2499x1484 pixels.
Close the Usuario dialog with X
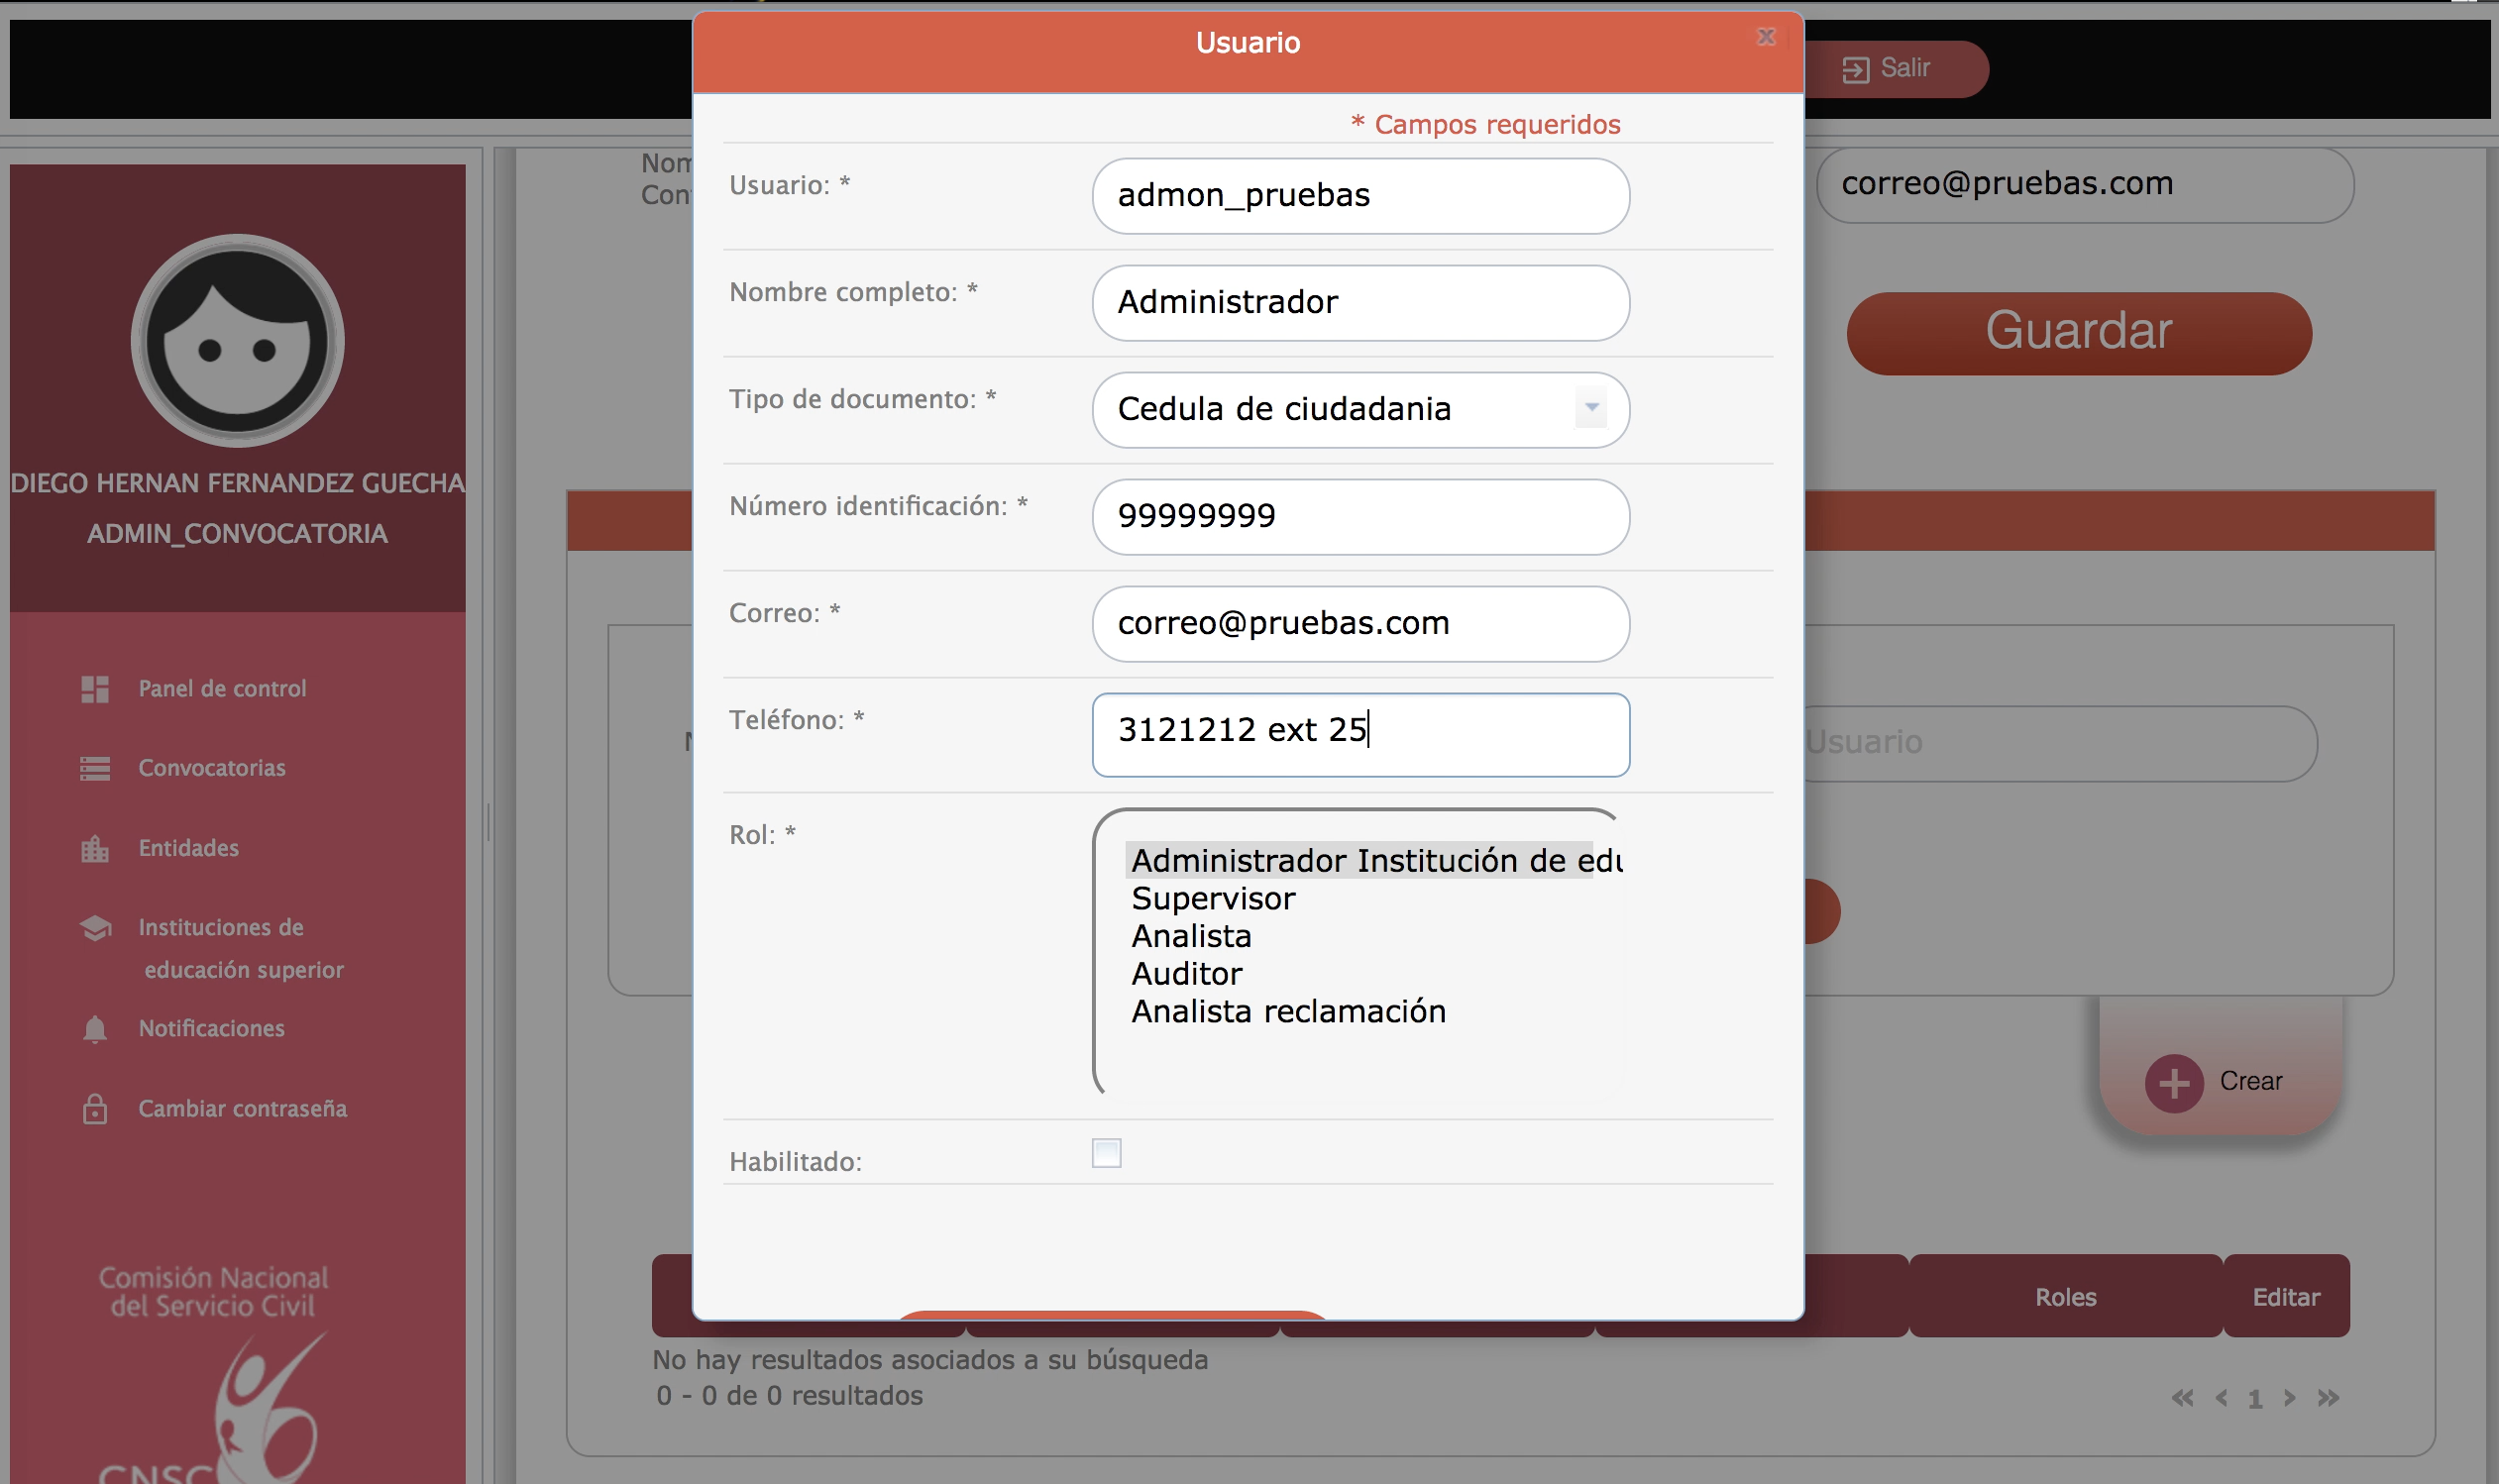1766,37
